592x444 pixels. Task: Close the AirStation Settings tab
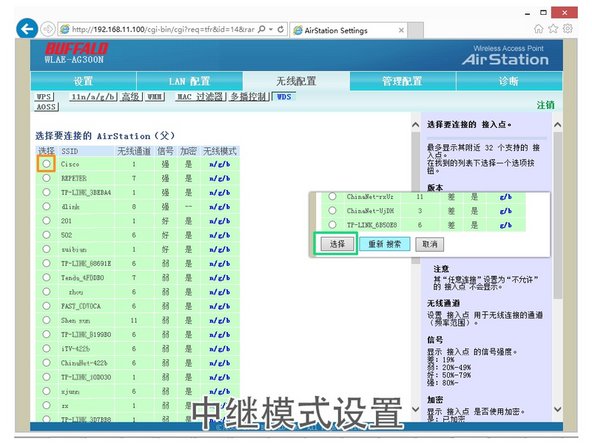point(401,30)
